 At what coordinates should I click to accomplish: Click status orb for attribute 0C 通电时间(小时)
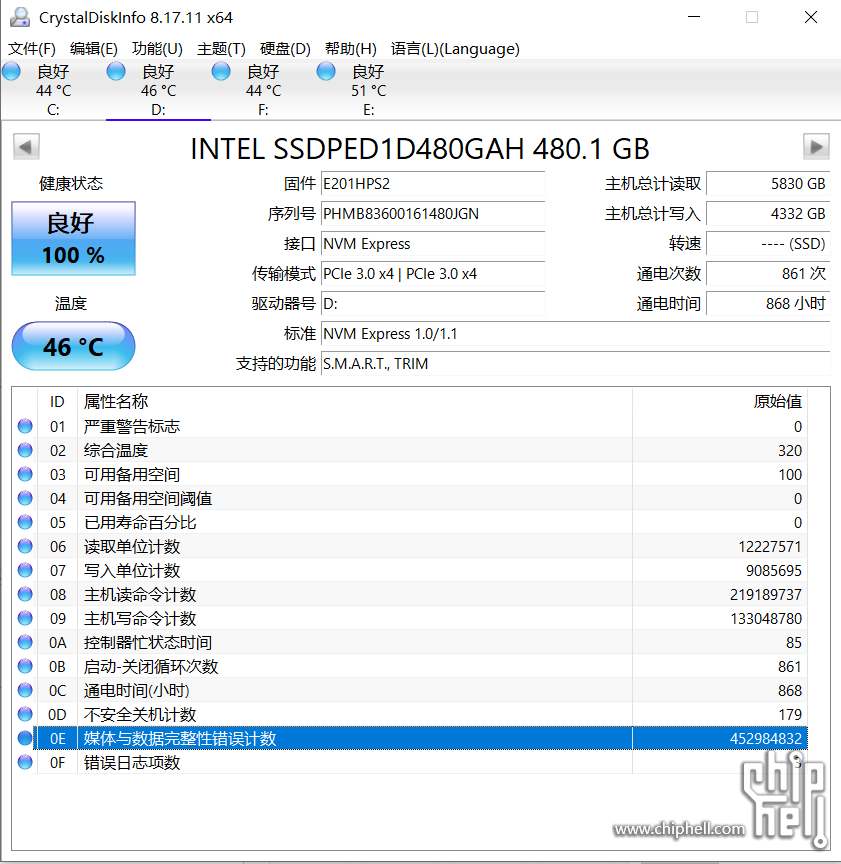pyautogui.click(x=25, y=690)
